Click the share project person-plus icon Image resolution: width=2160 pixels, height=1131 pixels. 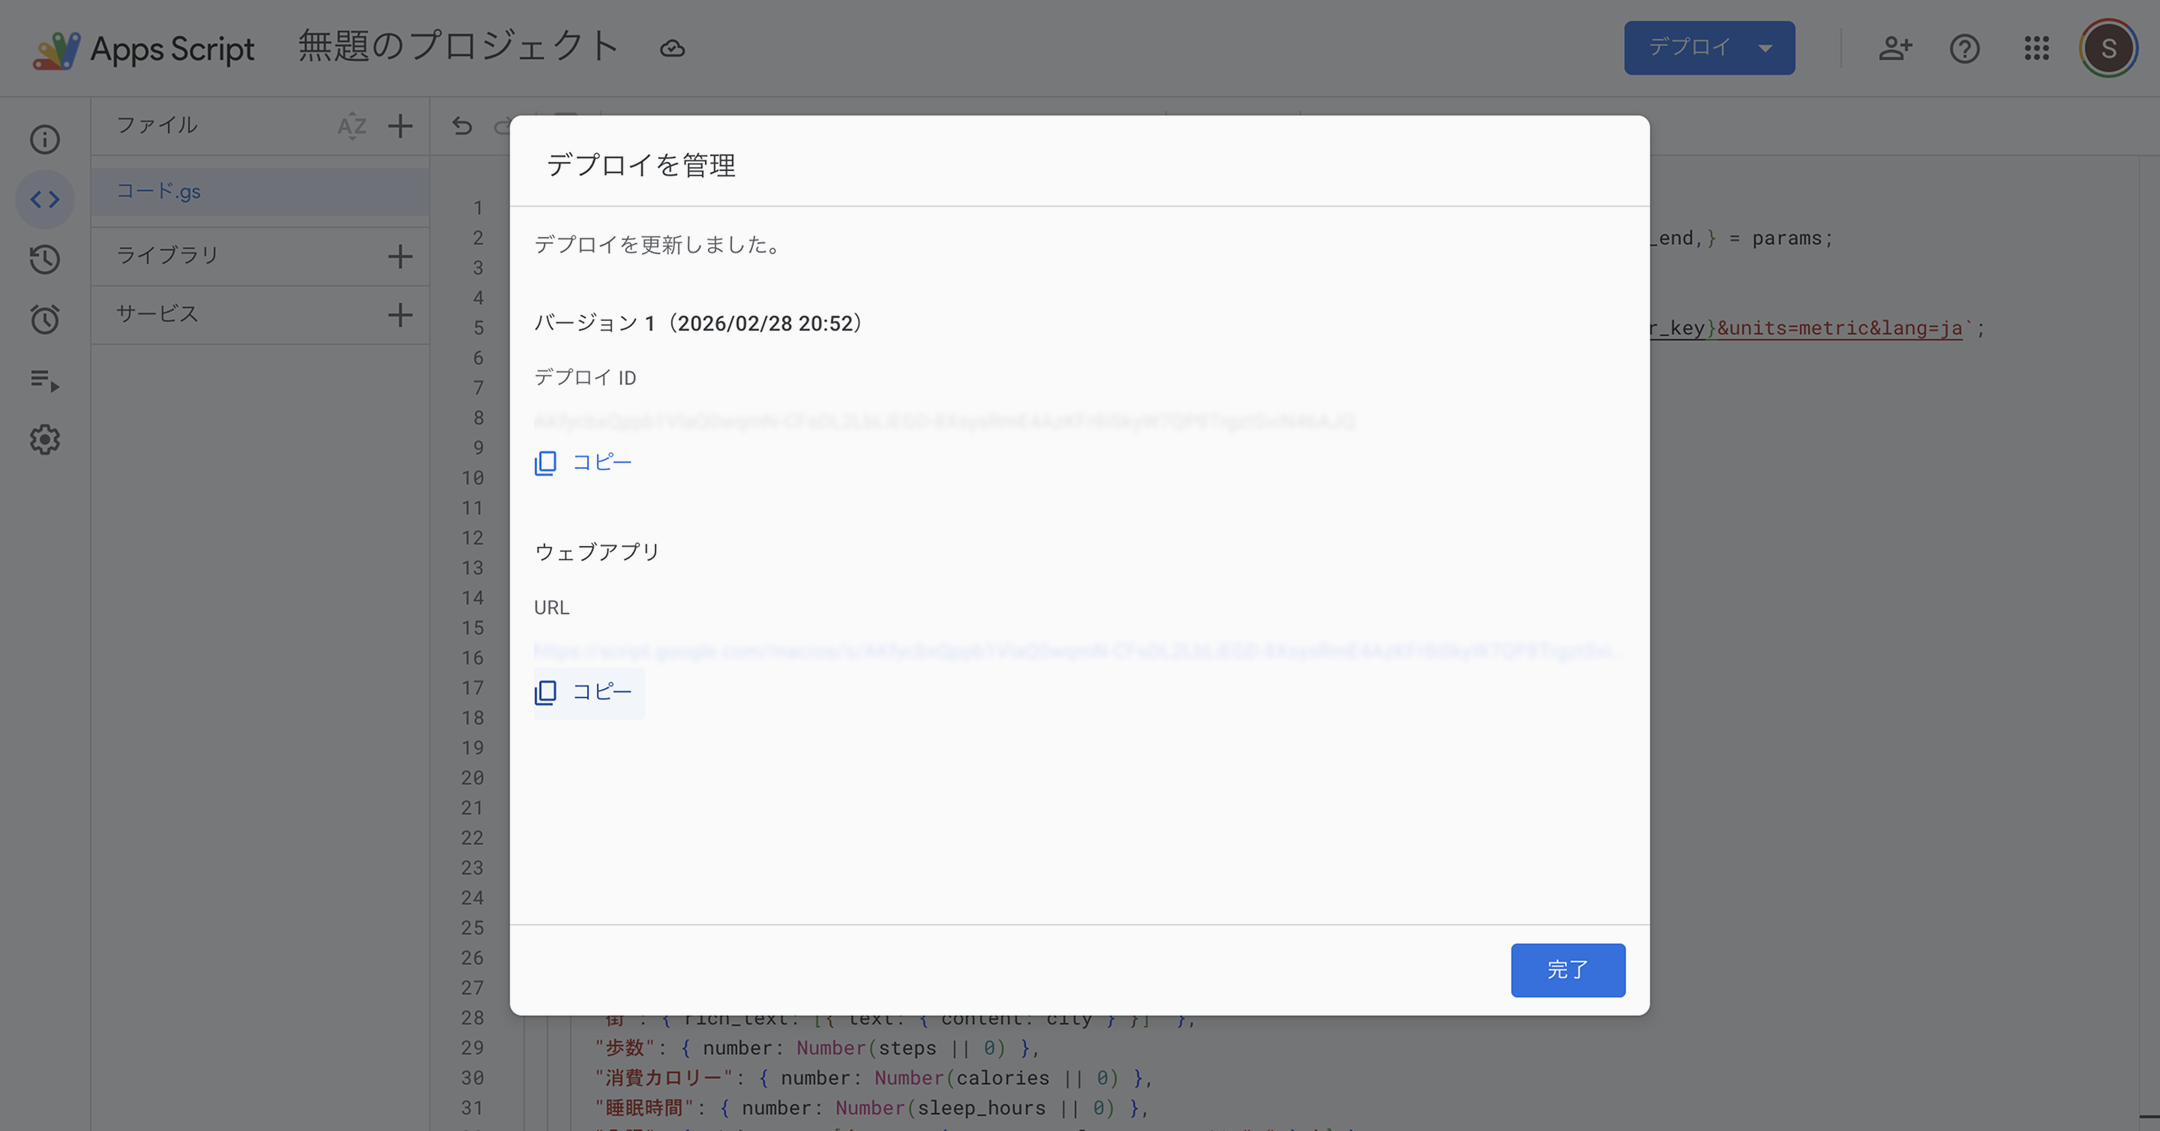(x=1895, y=48)
